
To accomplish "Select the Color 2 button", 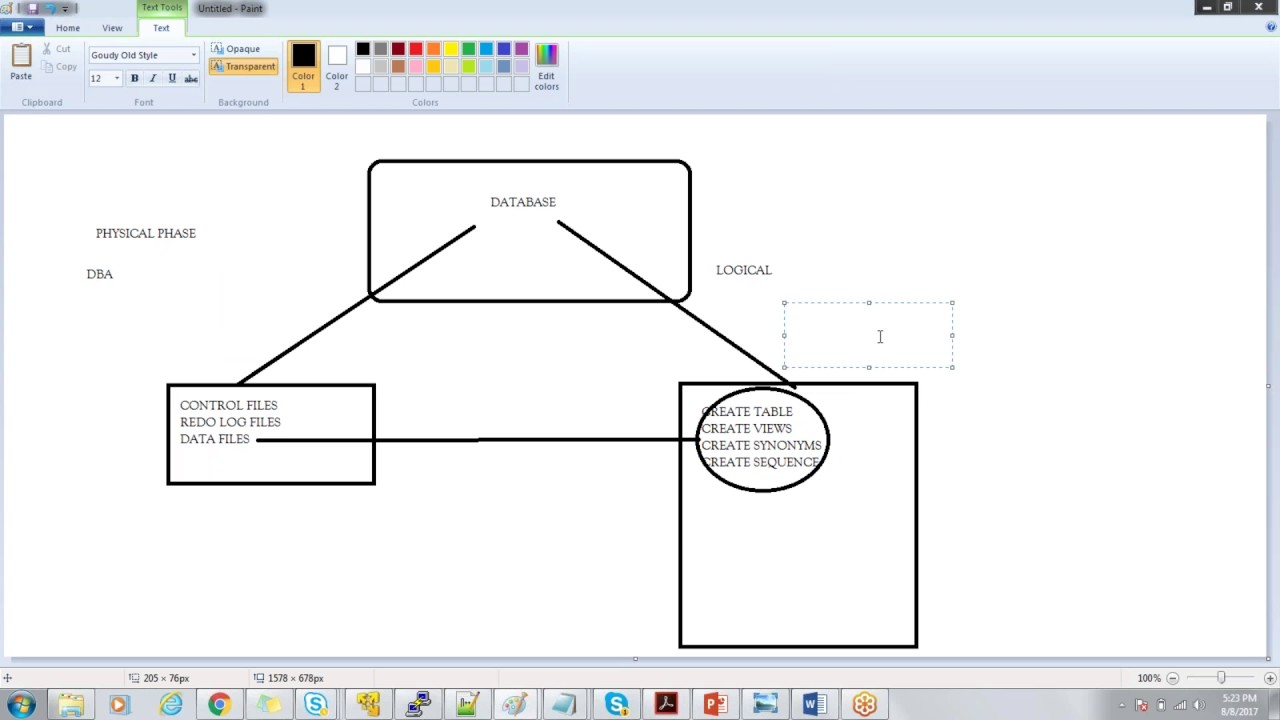I will 337,67.
